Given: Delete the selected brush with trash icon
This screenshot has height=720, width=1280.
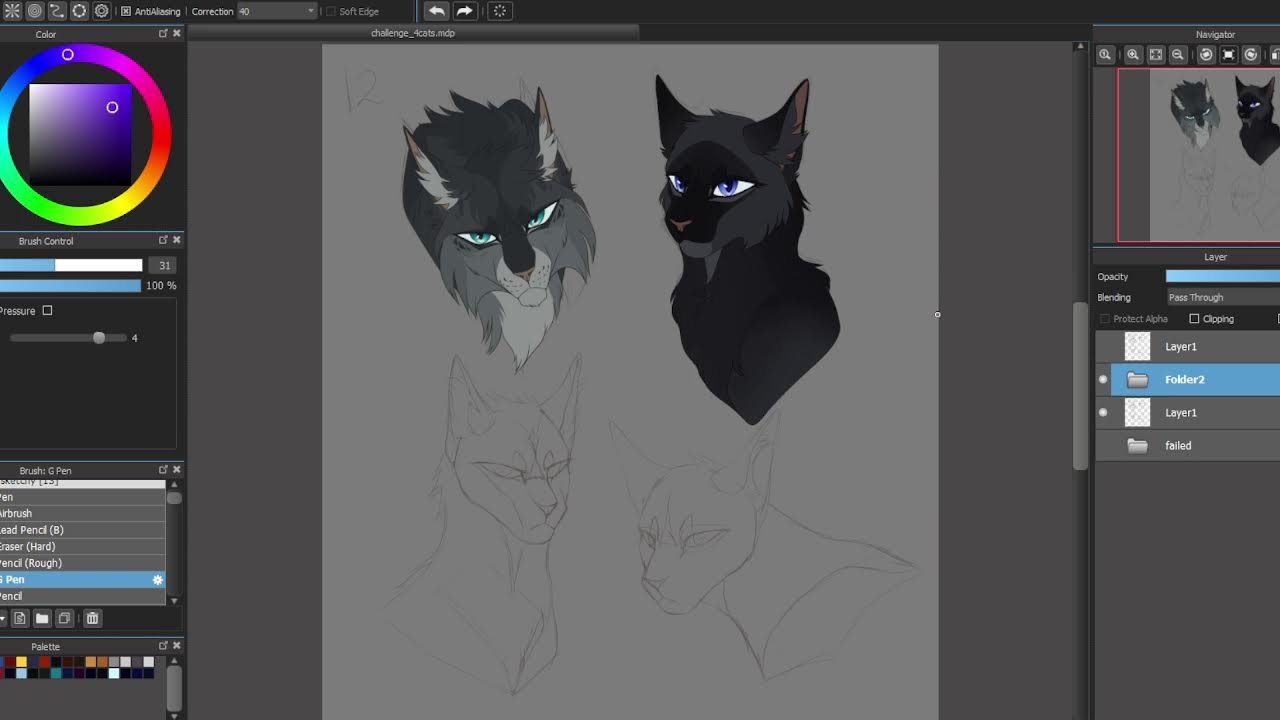Looking at the screenshot, I should click(92, 619).
